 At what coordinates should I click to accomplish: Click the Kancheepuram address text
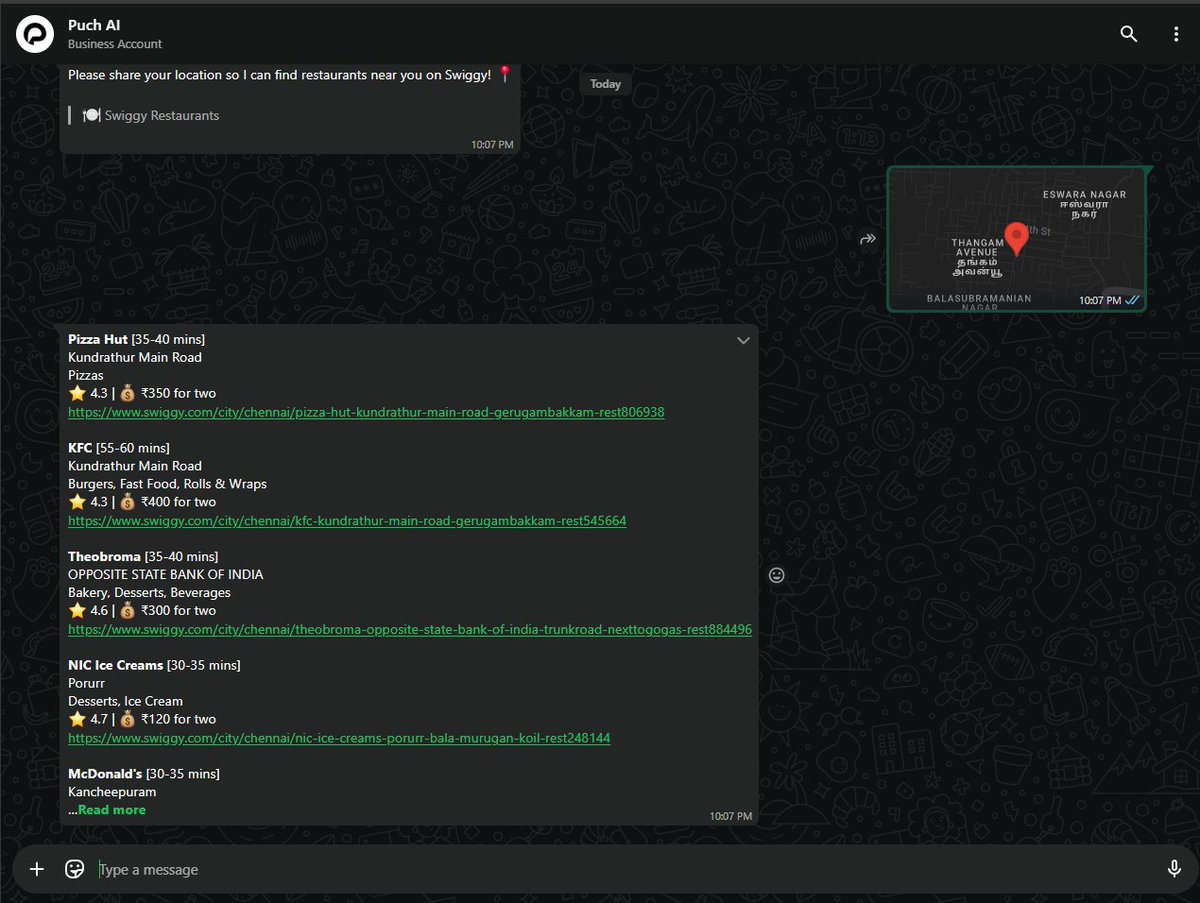(112, 792)
